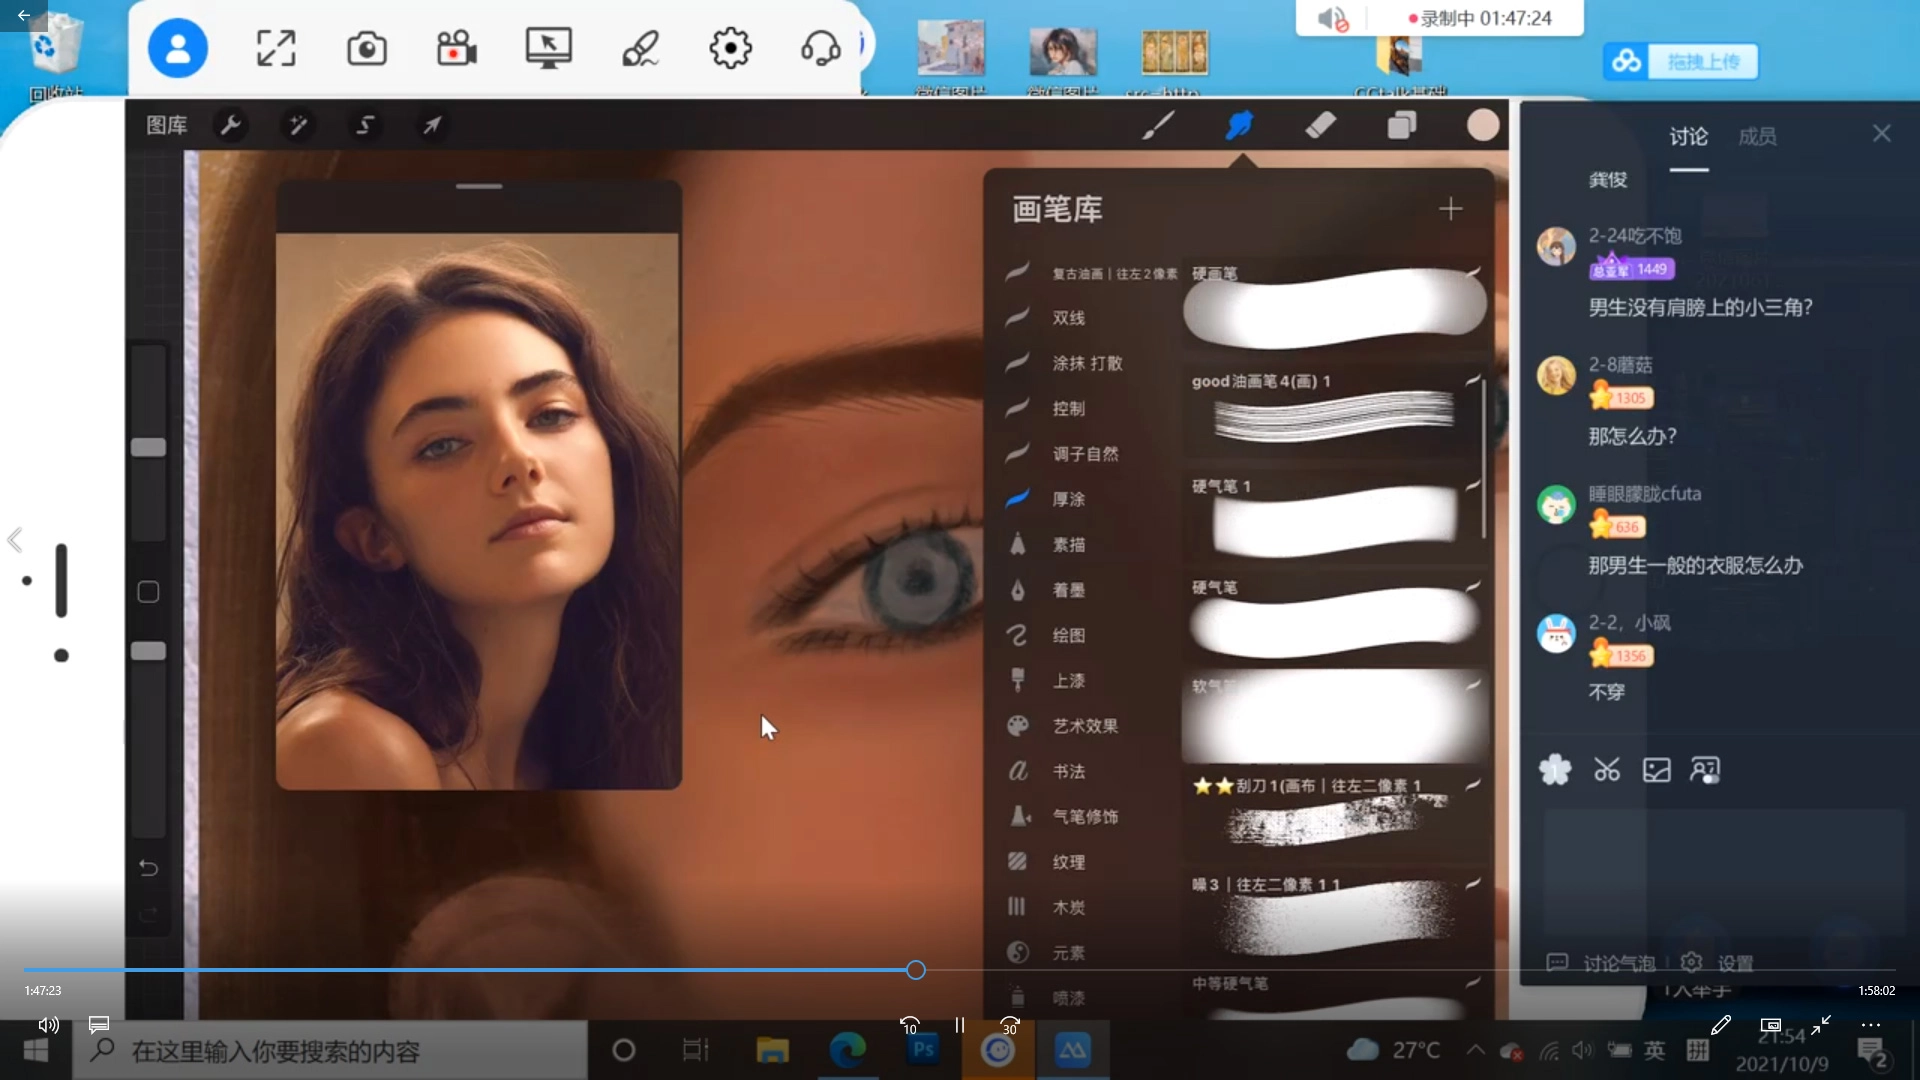Select the Smudge tool in Procreate
The width and height of the screenshot is (1920, 1080).
pyautogui.click(x=1239, y=125)
